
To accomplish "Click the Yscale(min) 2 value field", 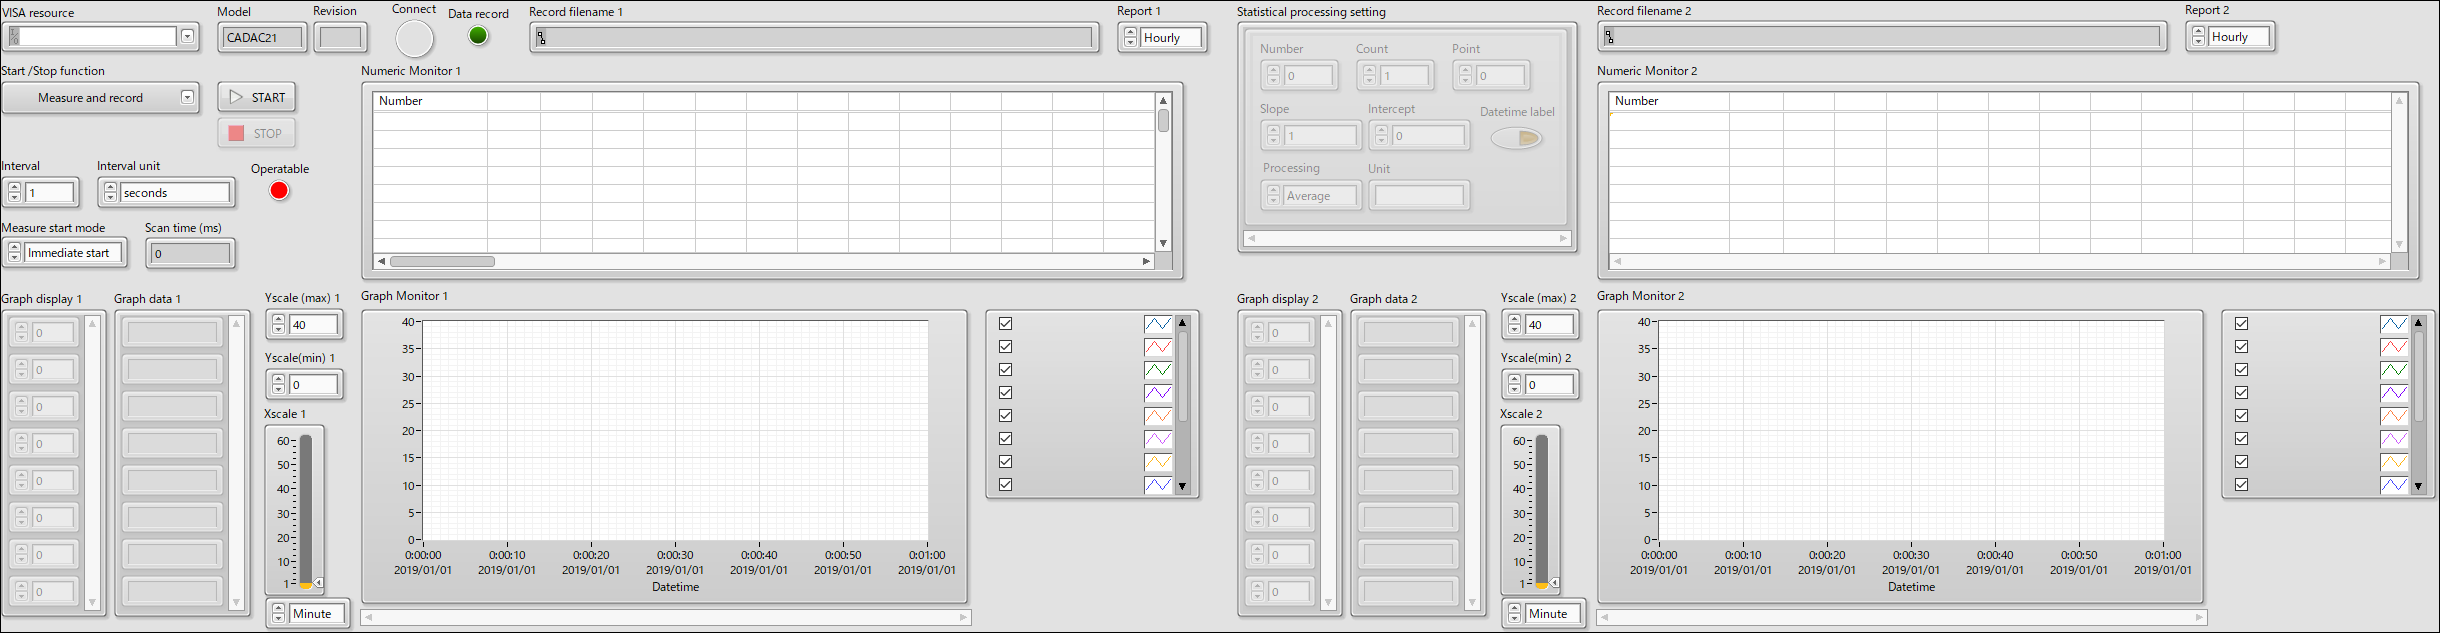I will click(x=1550, y=385).
